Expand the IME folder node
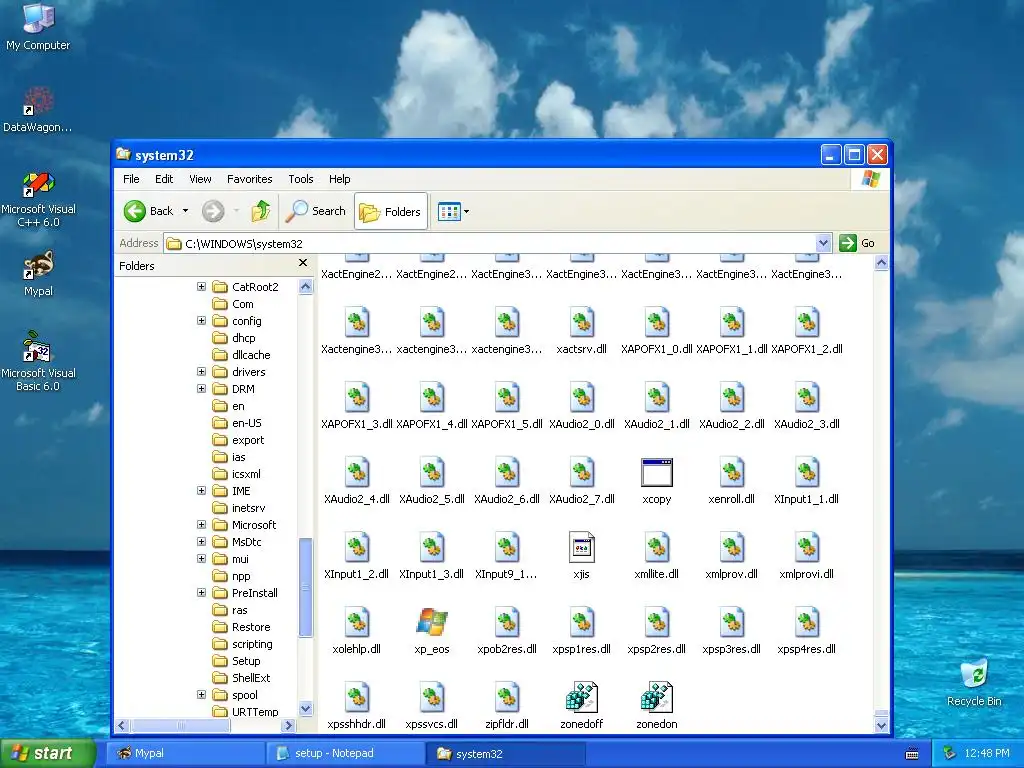This screenshot has height=768, width=1024. pyautogui.click(x=201, y=490)
